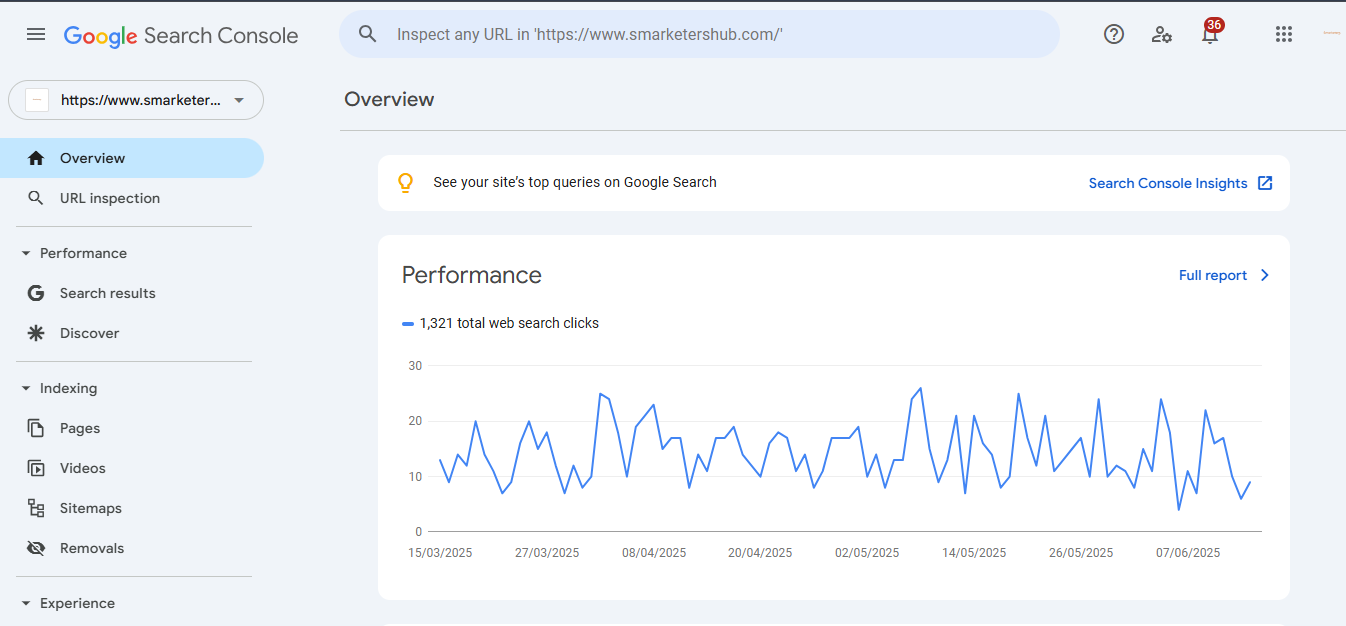This screenshot has height=626, width=1346.
Task: Go to the Discover report
Action: coord(132,333)
